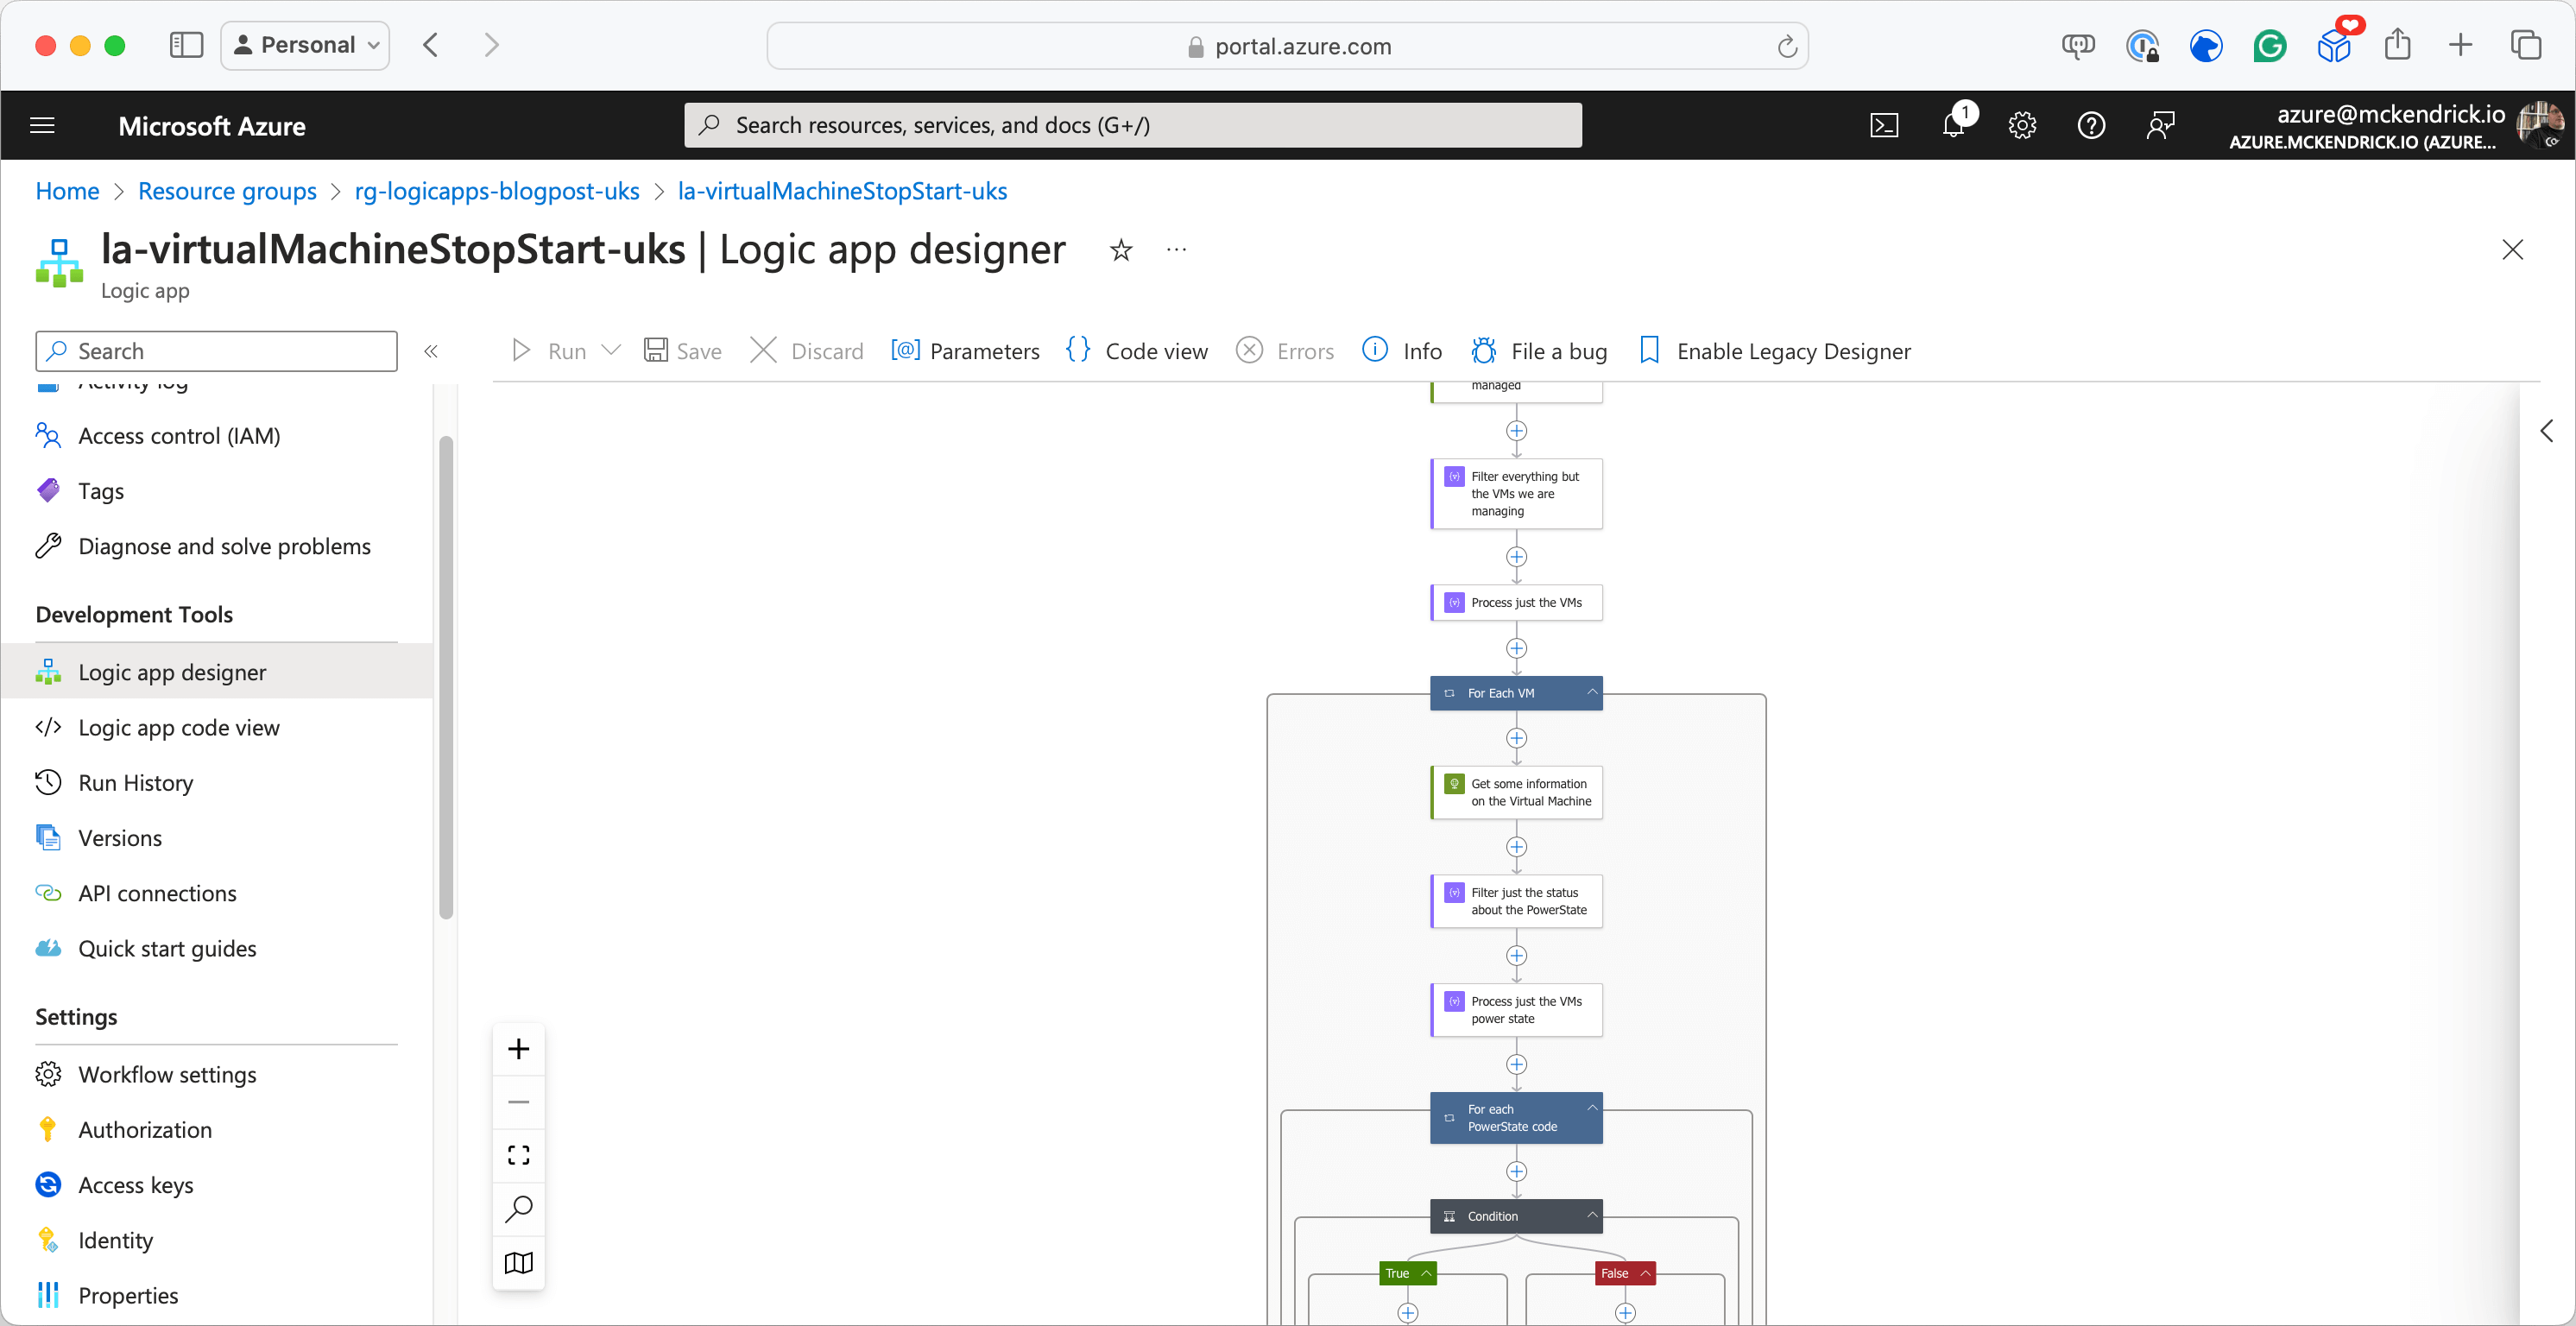Screen dimensions: 2576x1326
Task: Open notifications bell icon
Action: (1954, 125)
